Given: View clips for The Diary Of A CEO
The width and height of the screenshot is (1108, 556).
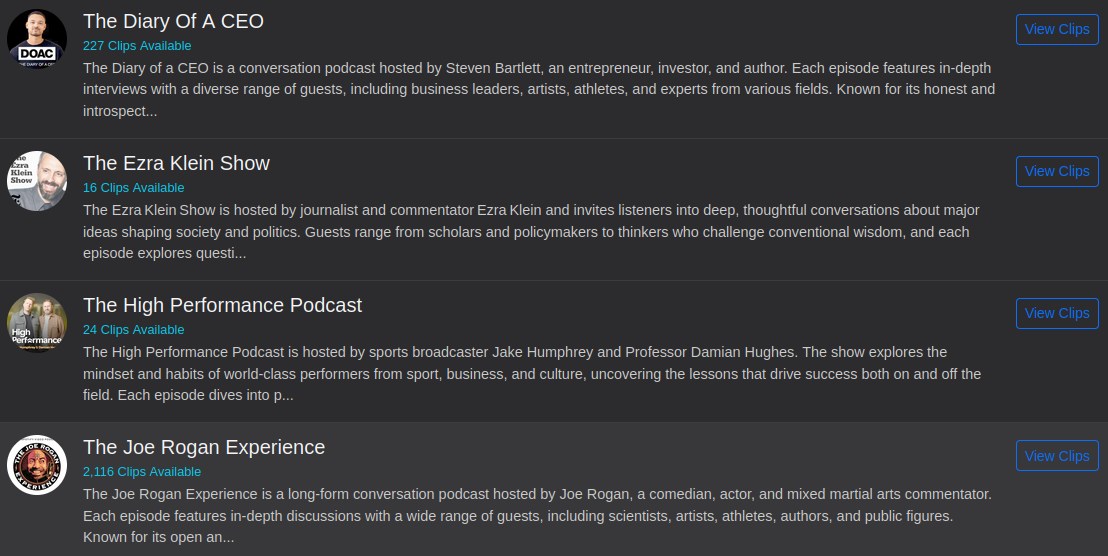Looking at the screenshot, I should click(1056, 29).
